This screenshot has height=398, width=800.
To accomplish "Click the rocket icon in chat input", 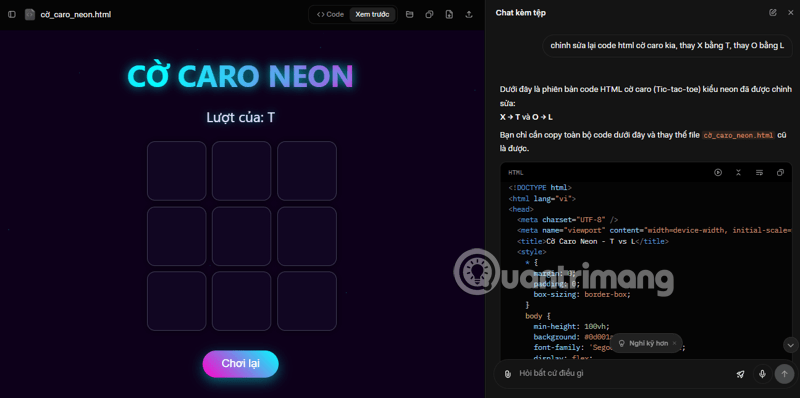I will coord(740,374).
